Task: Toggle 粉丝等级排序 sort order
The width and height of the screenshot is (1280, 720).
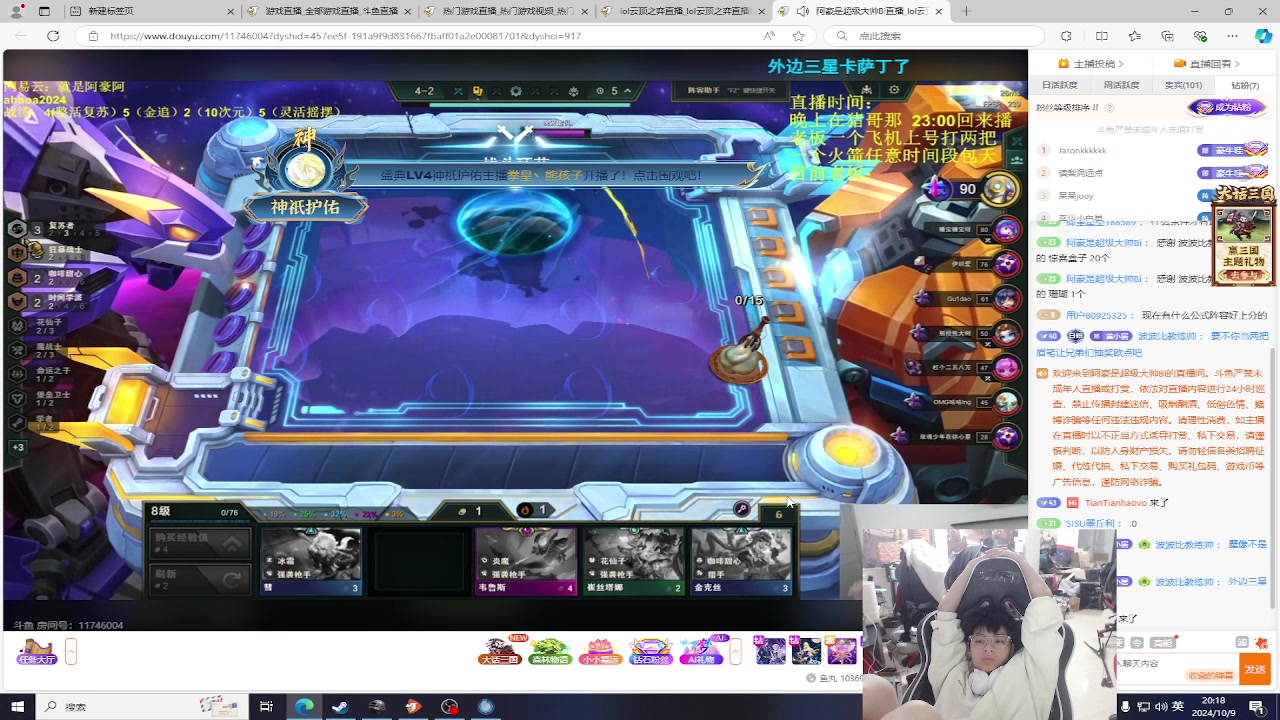Action: click(x=1069, y=107)
